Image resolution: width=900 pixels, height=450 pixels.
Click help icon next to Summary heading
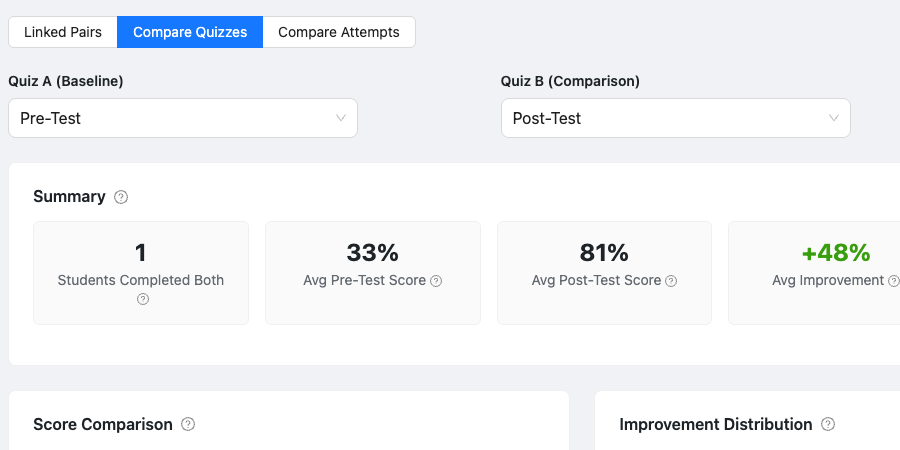tap(121, 197)
